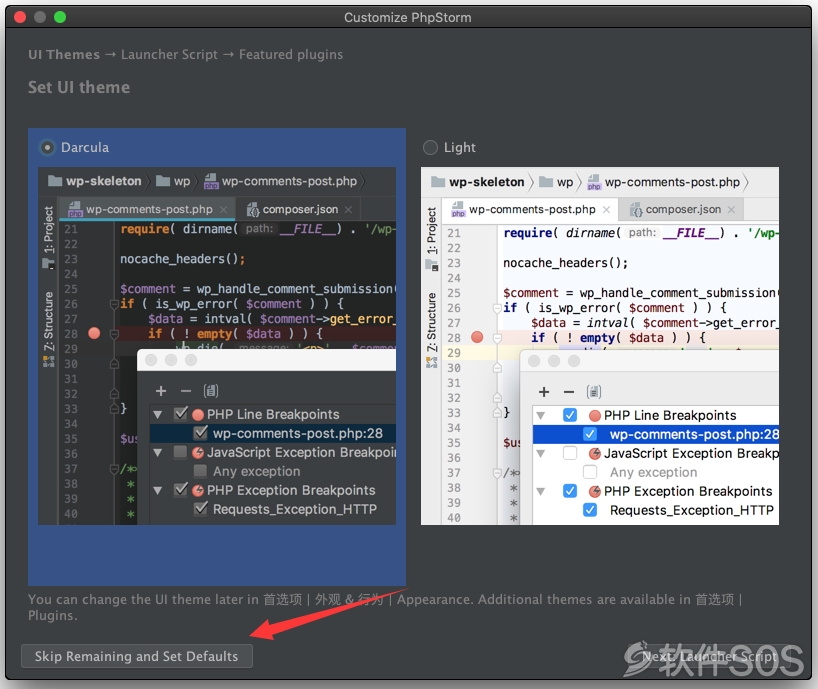
Task: Click PHP Line Breakpoints red icon in Light
Action: [x=595, y=416]
